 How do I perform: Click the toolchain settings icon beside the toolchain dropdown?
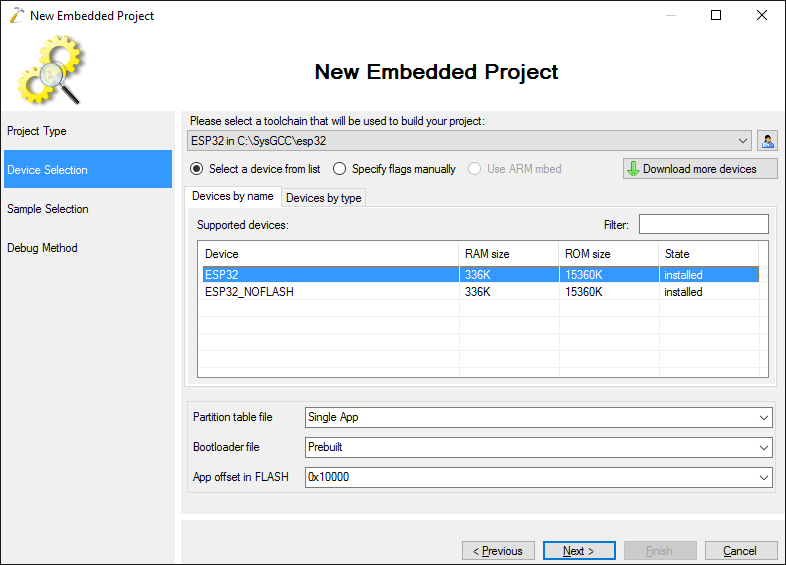point(767,141)
